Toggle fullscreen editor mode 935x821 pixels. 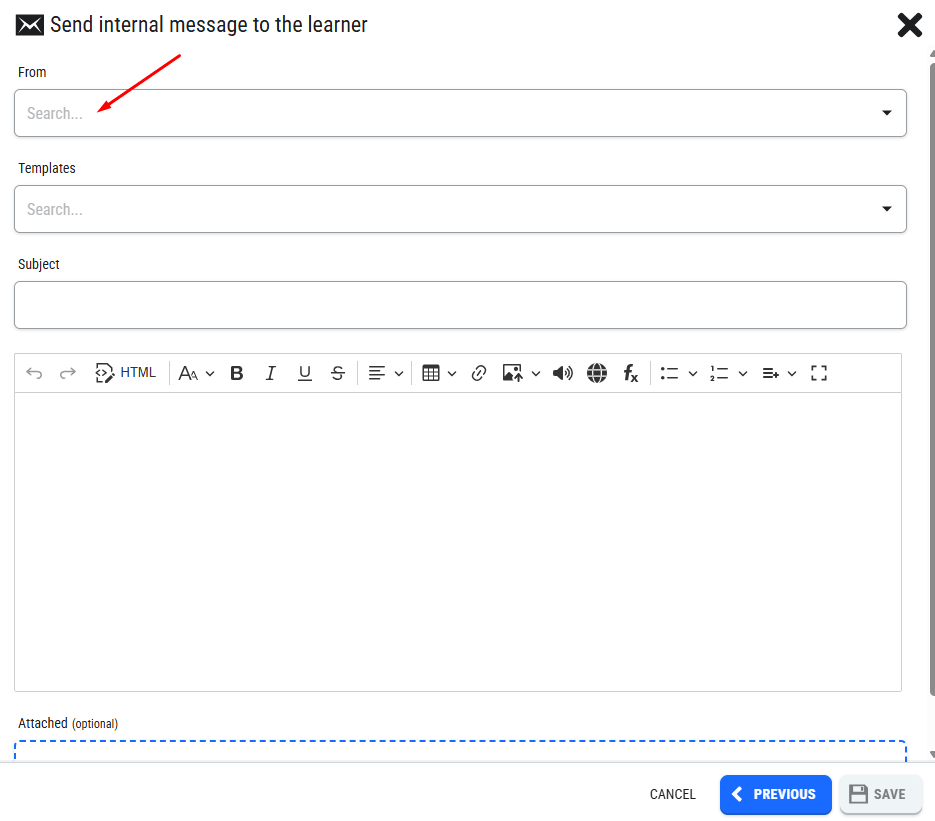click(x=819, y=373)
